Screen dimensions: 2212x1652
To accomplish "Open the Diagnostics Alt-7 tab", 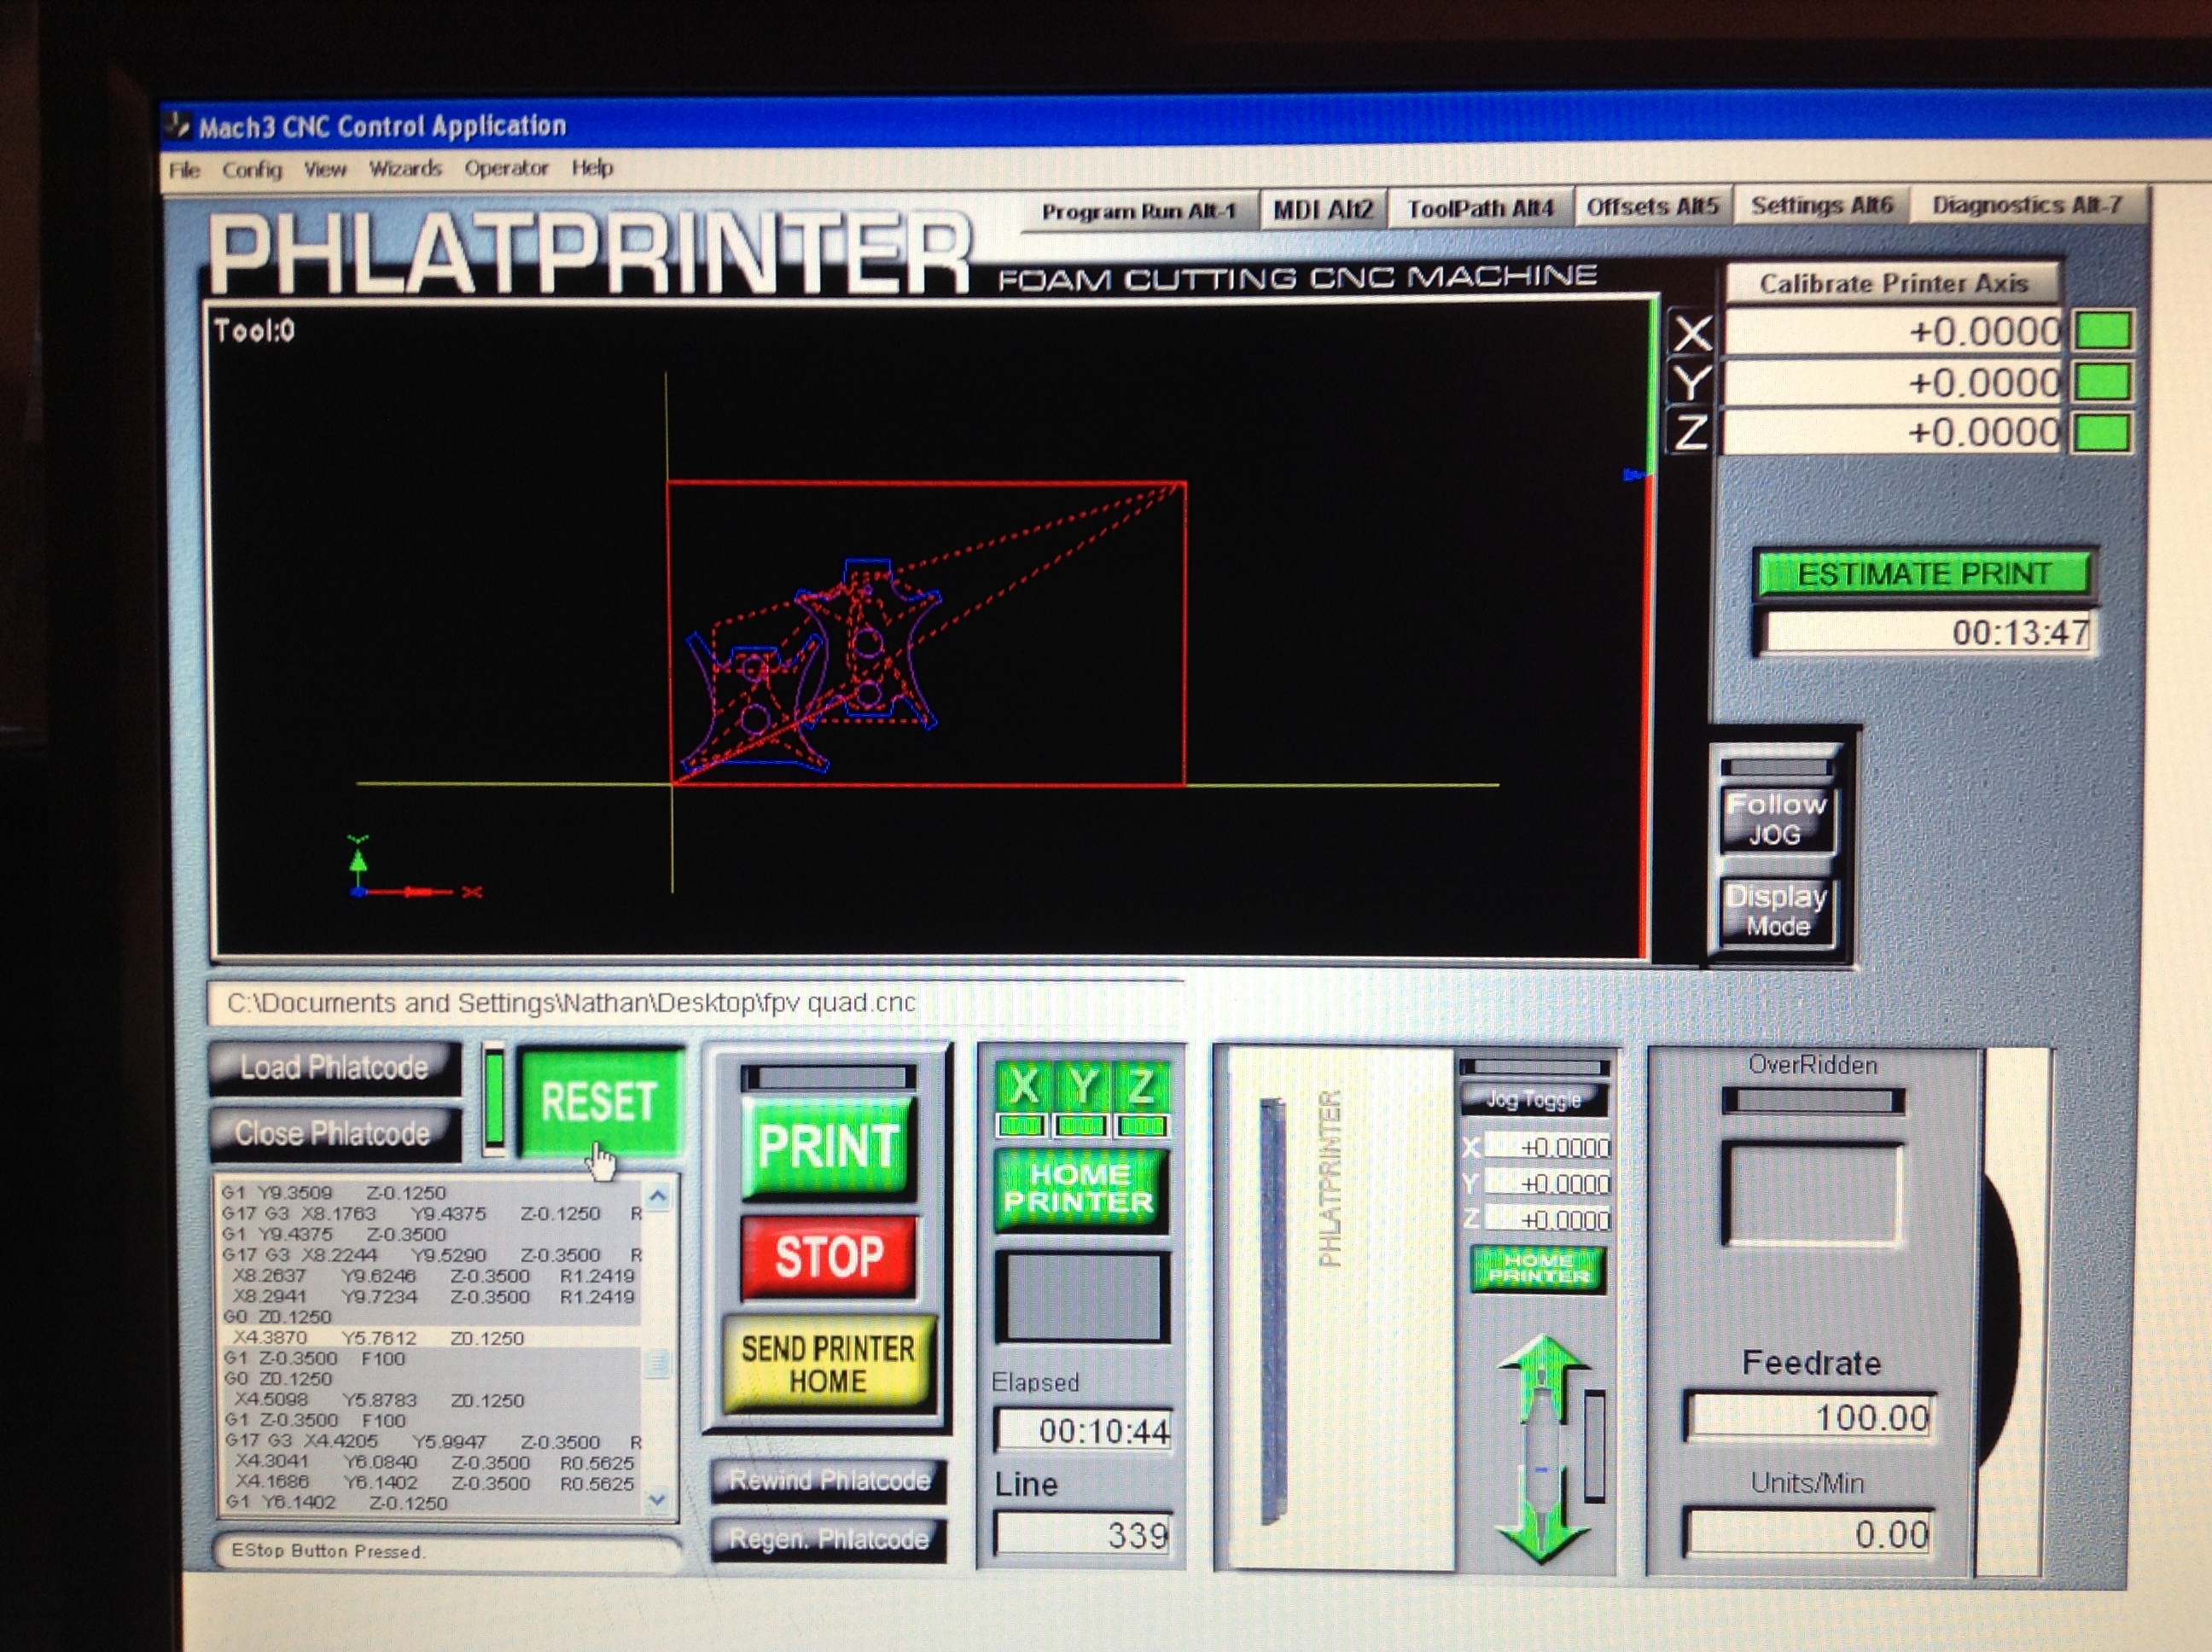I will click(x=2026, y=205).
